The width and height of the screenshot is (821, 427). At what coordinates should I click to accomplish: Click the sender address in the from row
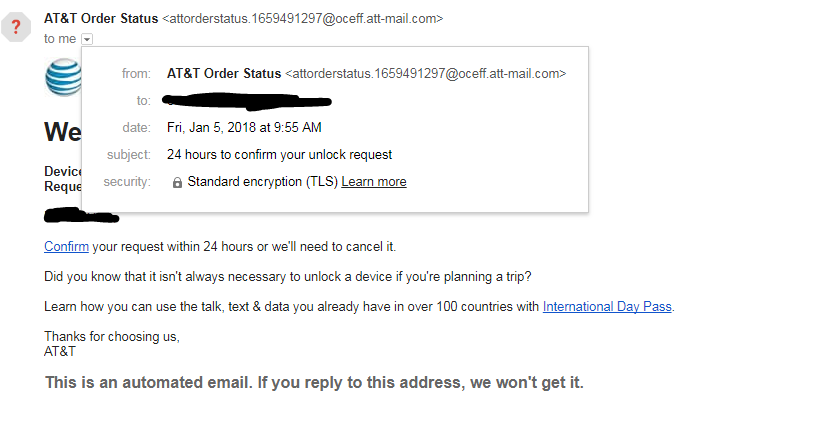click(426, 73)
